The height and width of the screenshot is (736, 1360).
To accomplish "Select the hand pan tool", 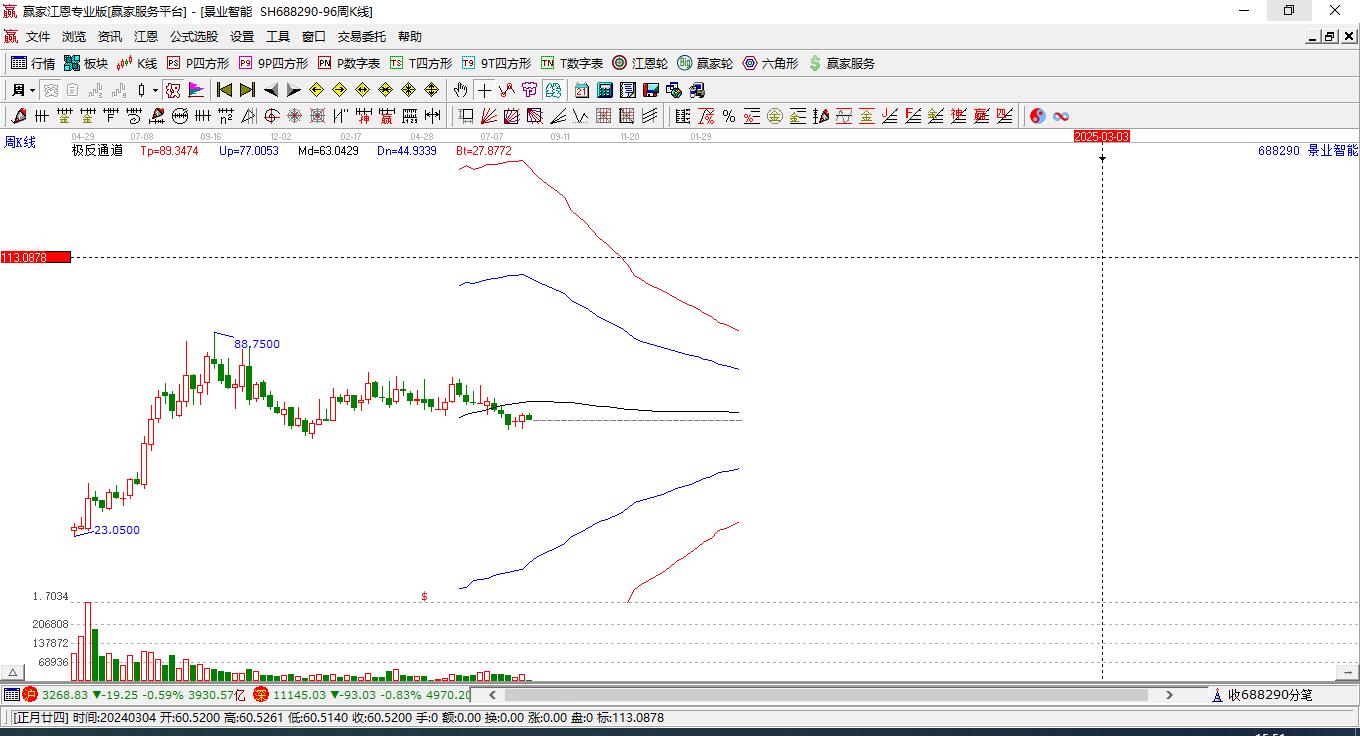I will (x=460, y=90).
